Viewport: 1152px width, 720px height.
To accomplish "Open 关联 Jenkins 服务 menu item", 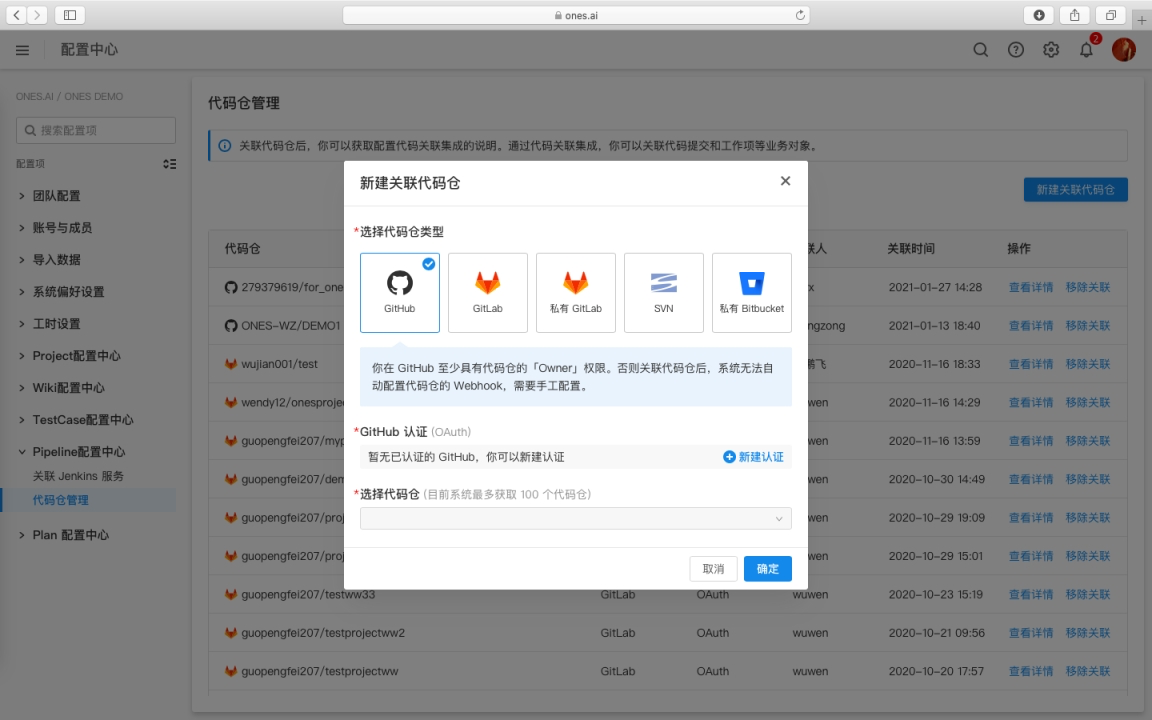I will click(x=78, y=476).
